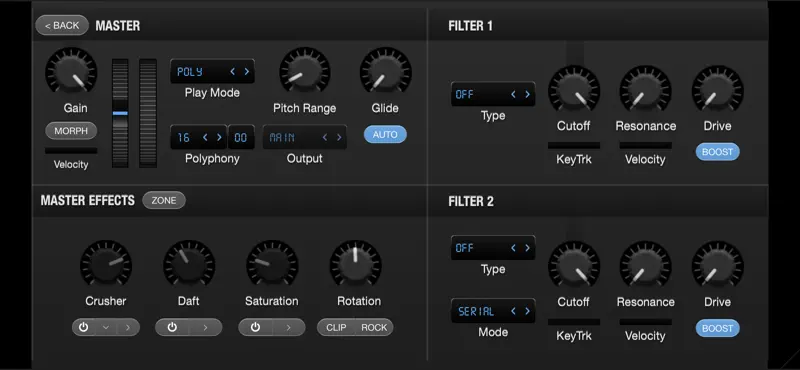Open the POLY Play Mode display

212,71
